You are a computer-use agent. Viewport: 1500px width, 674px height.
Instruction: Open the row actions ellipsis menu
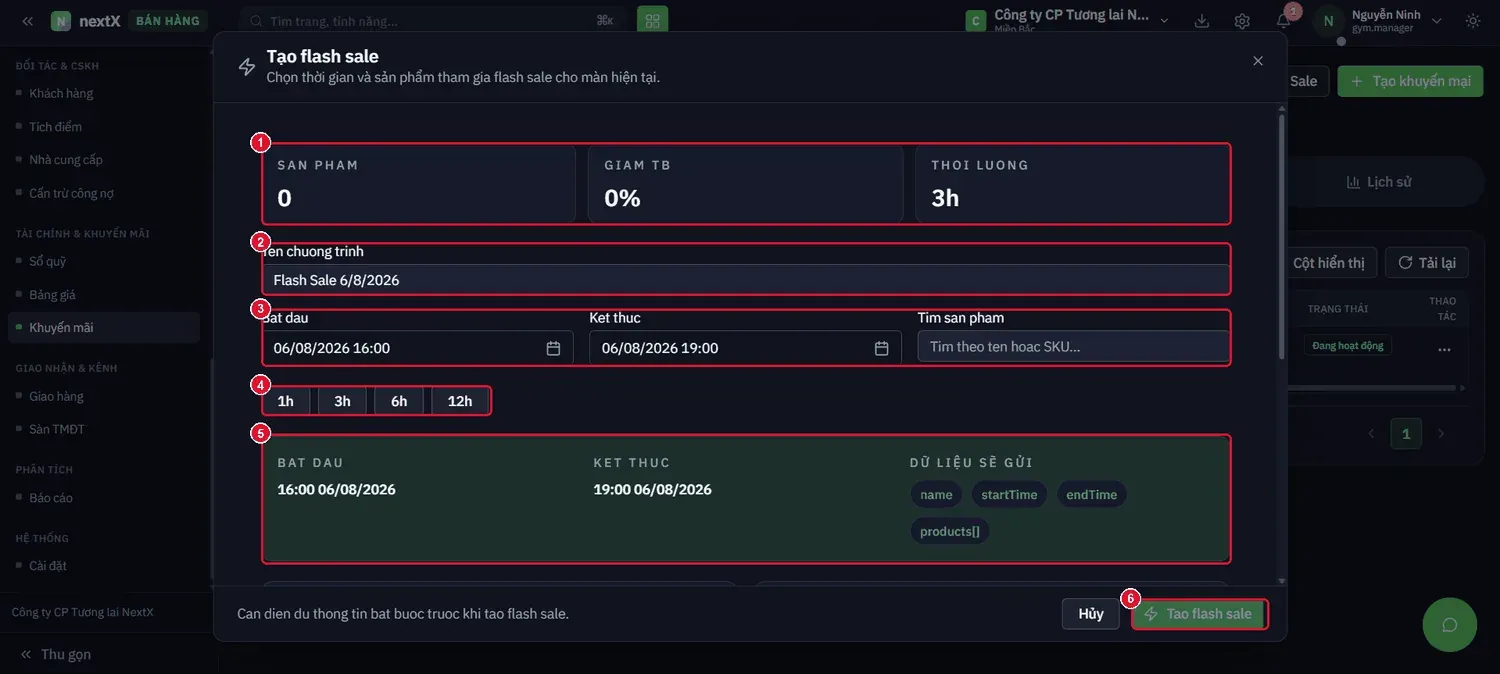pyautogui.click(x=1443, y=350)
